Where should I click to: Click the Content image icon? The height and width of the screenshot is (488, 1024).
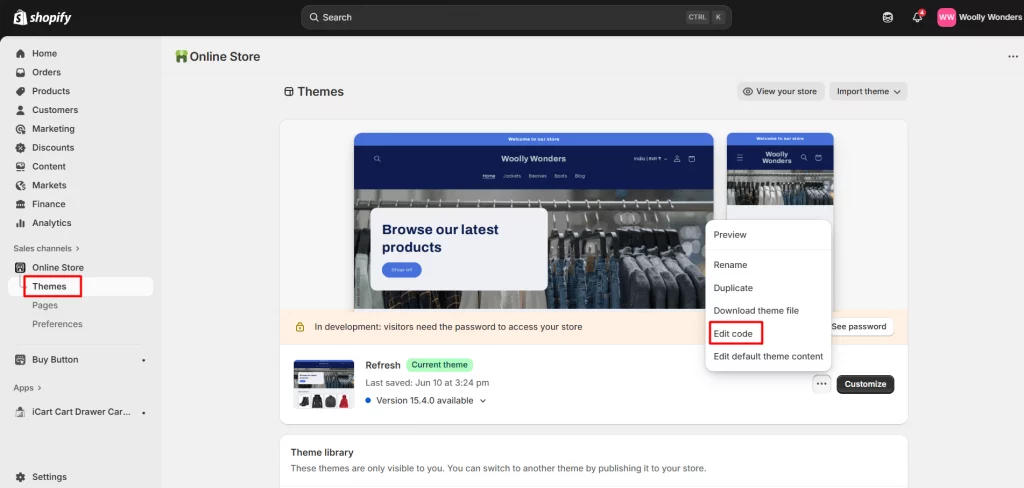click(x=20, y=167)
